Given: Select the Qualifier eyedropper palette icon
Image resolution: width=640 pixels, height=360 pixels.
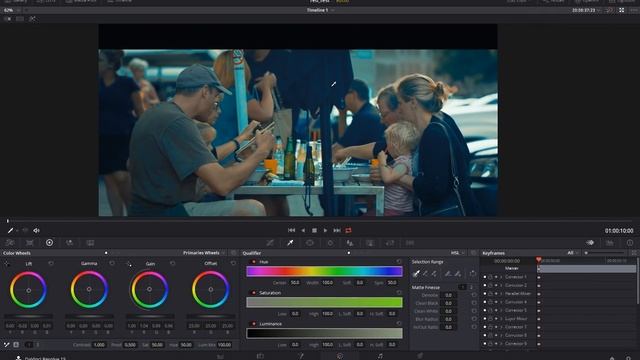Looking at the screenshot, I should pyautogui.click(x=290, y=243).
